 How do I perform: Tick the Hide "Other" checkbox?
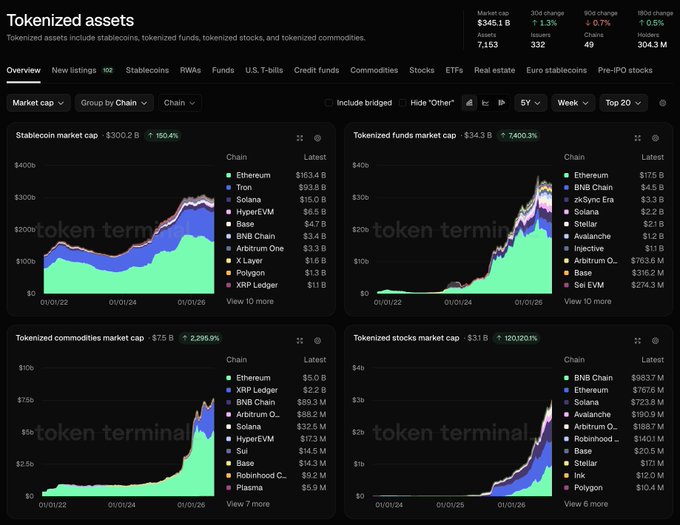[x=402, y=103]
